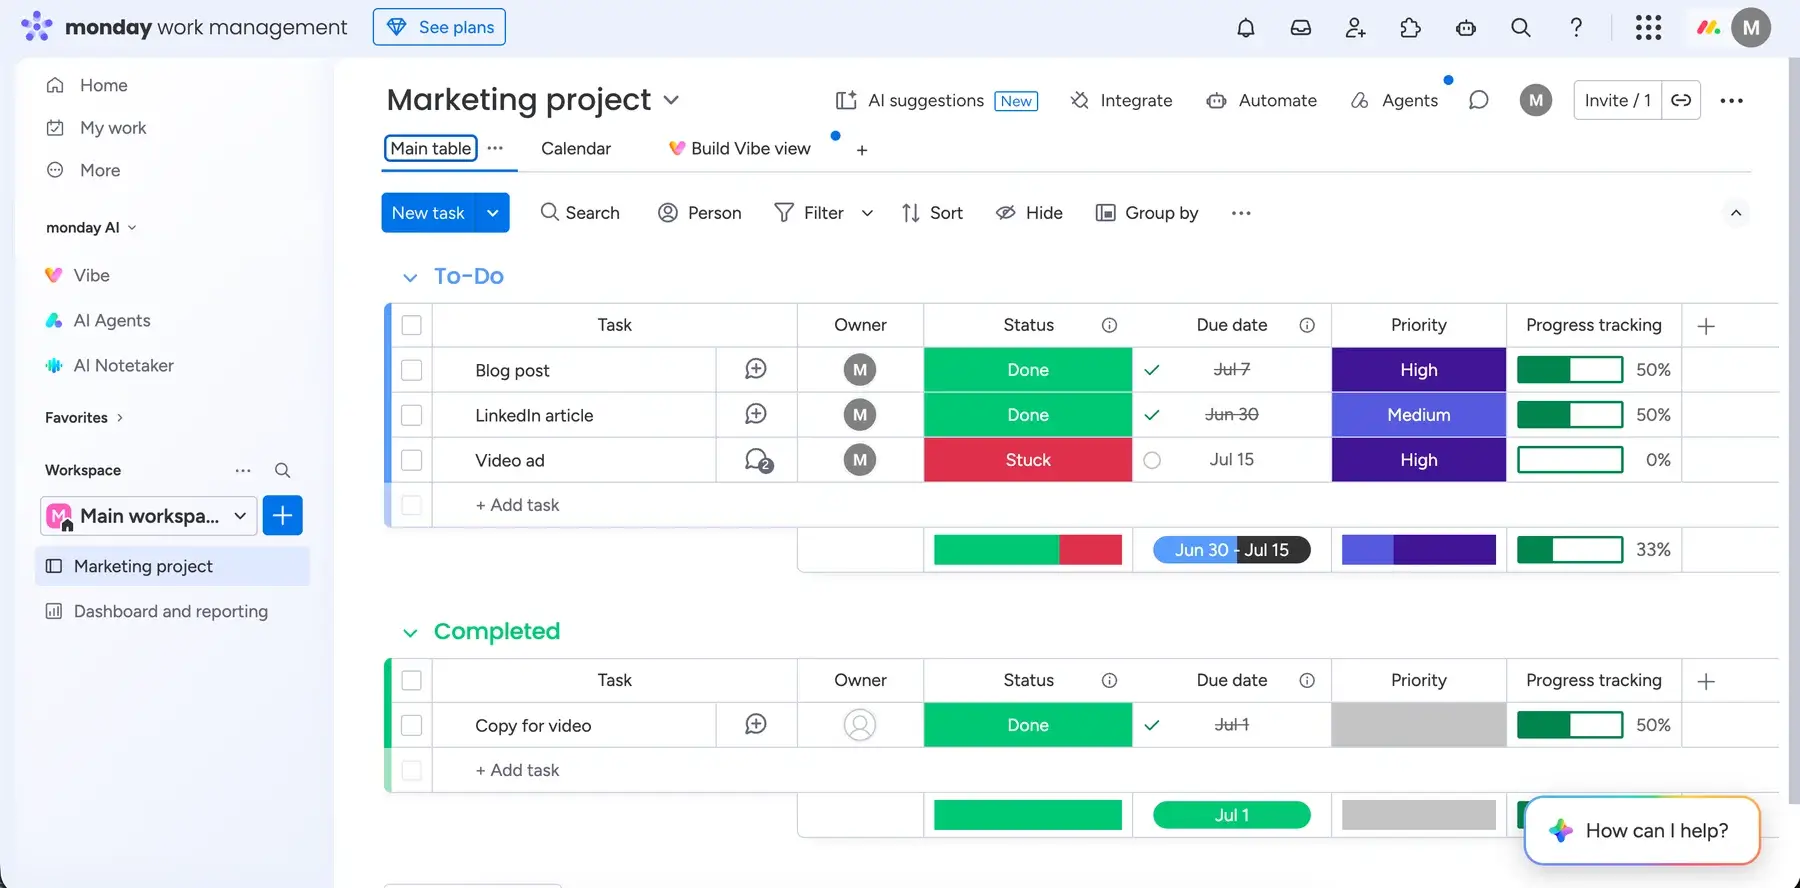Open the notifications bell
1800x888 pixels.
click(x=1246, y=28)
